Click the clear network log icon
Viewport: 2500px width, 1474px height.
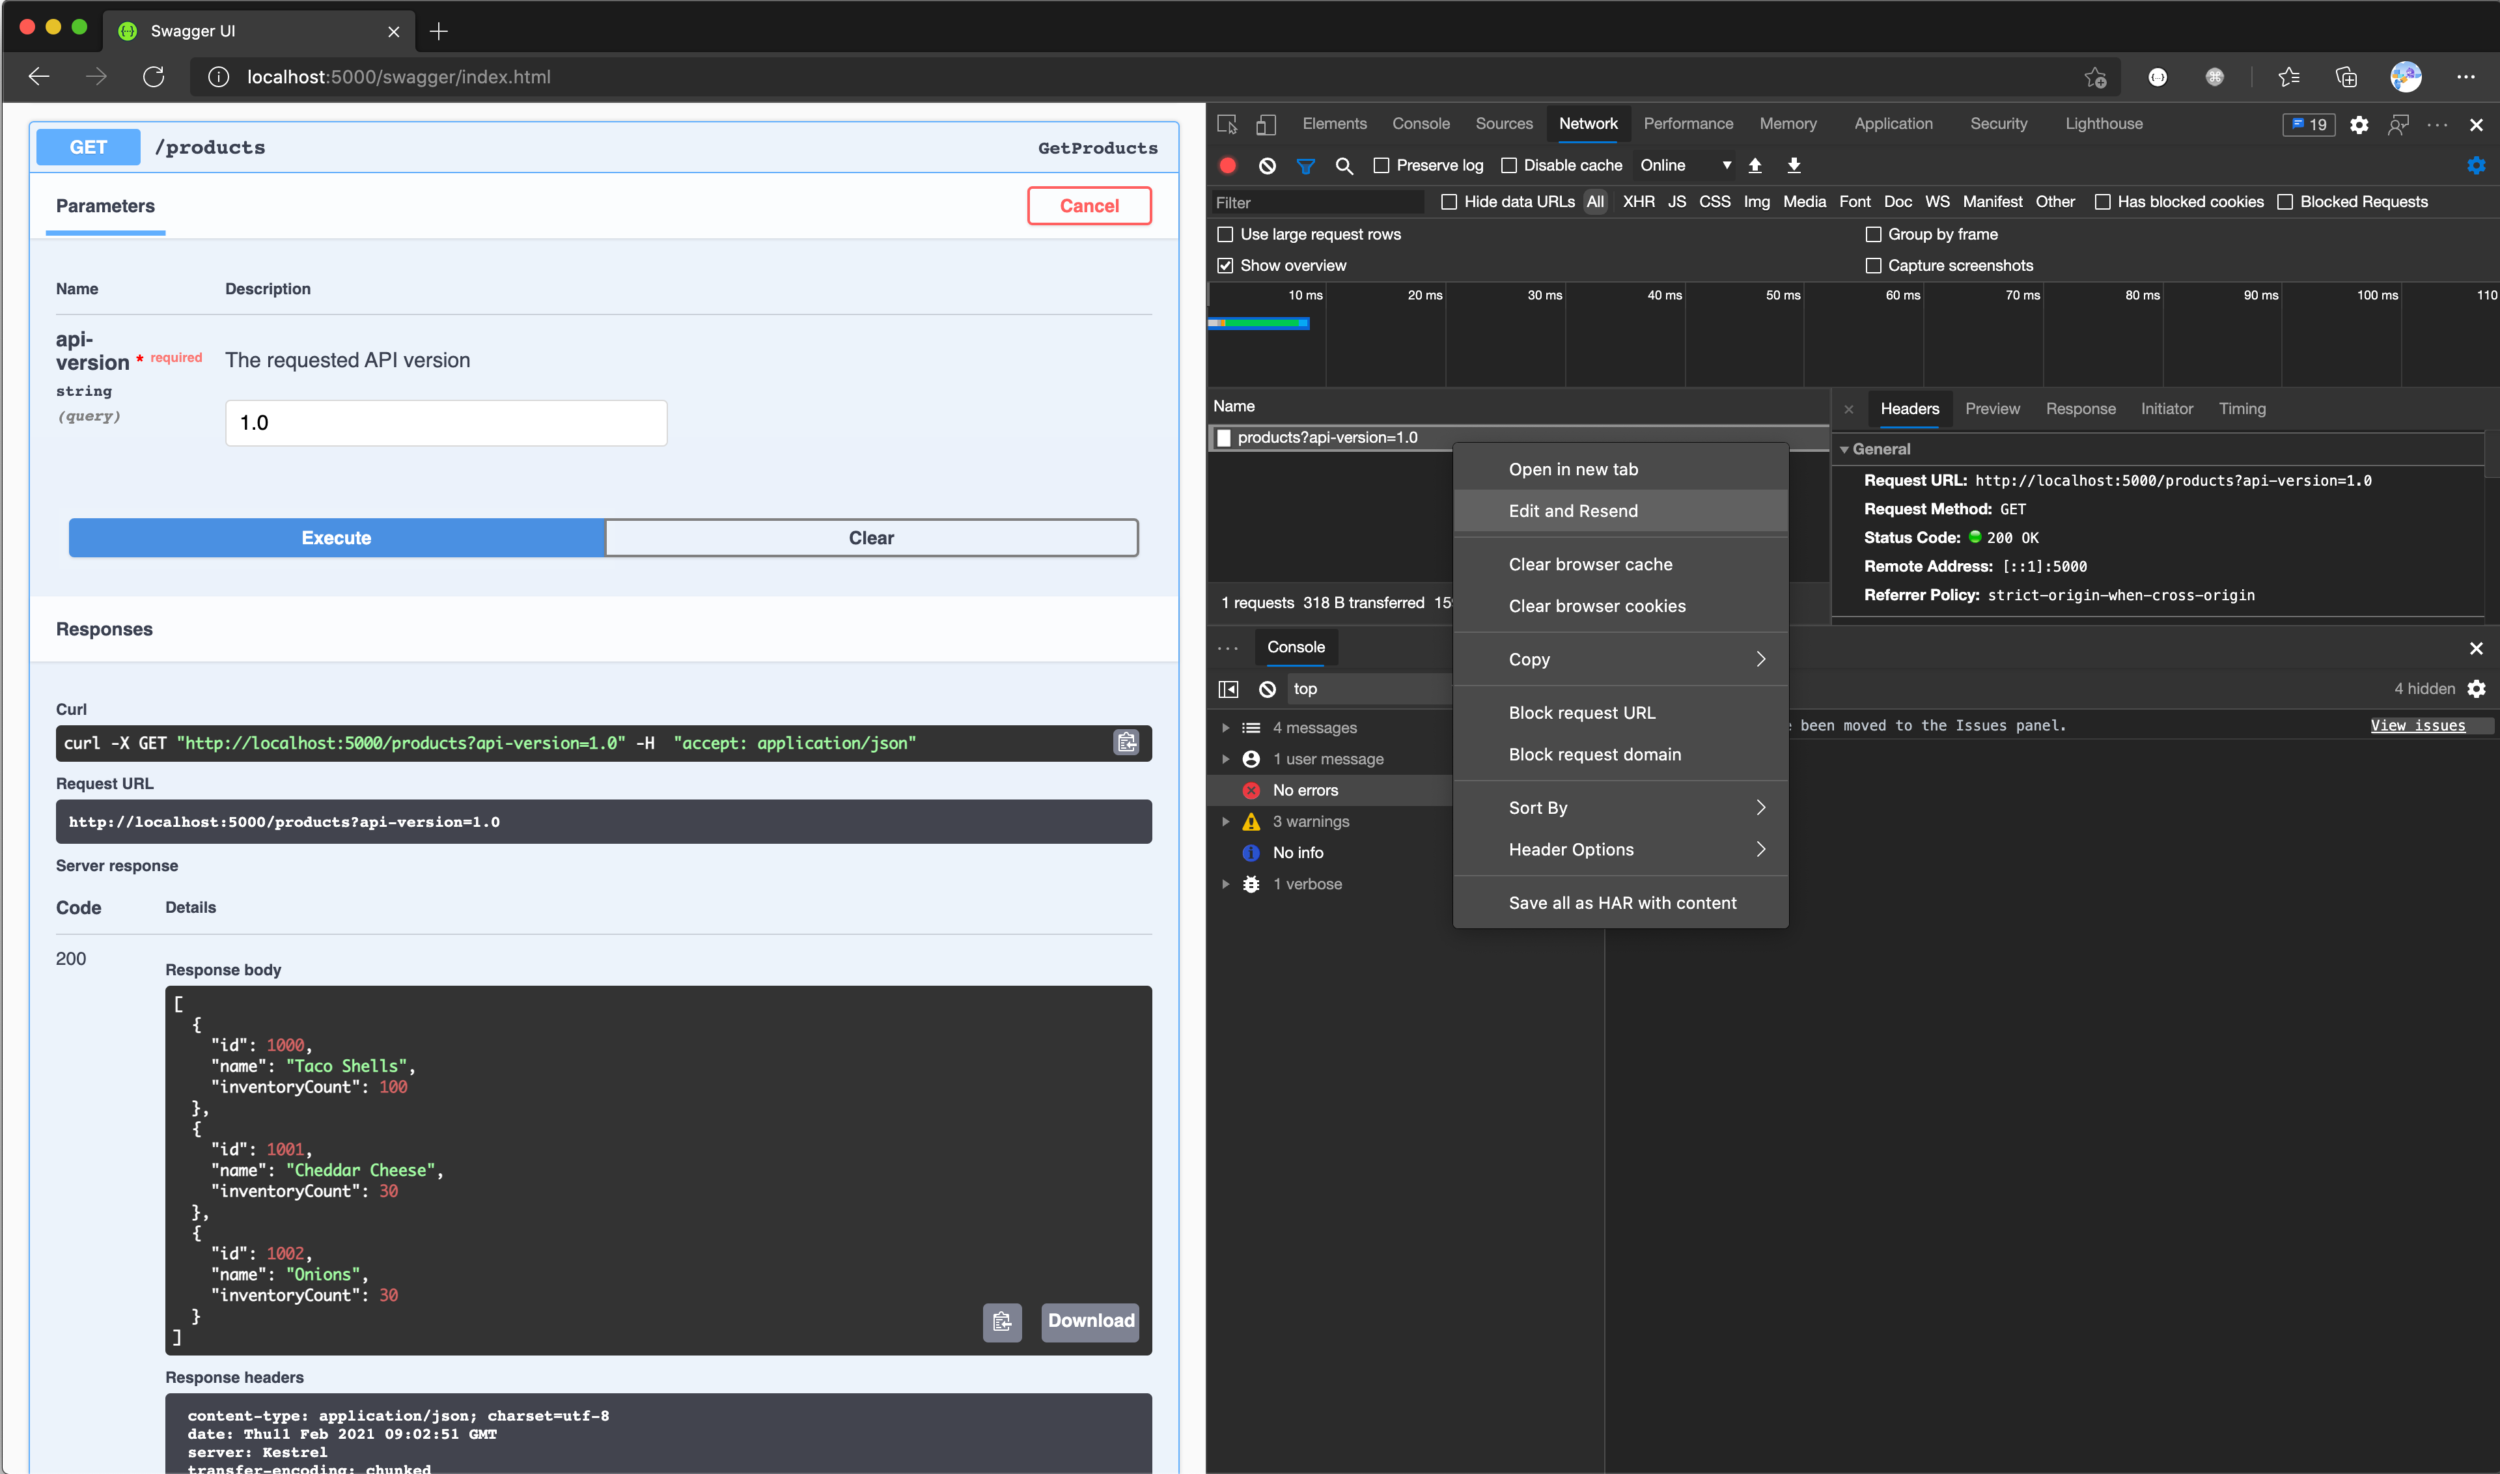point(1267,166)
